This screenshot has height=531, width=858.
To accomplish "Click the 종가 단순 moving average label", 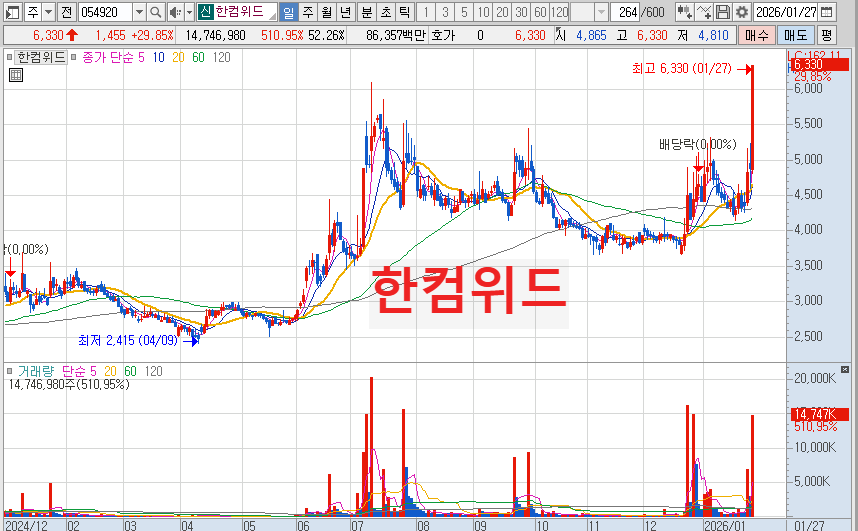I will 108,57.
